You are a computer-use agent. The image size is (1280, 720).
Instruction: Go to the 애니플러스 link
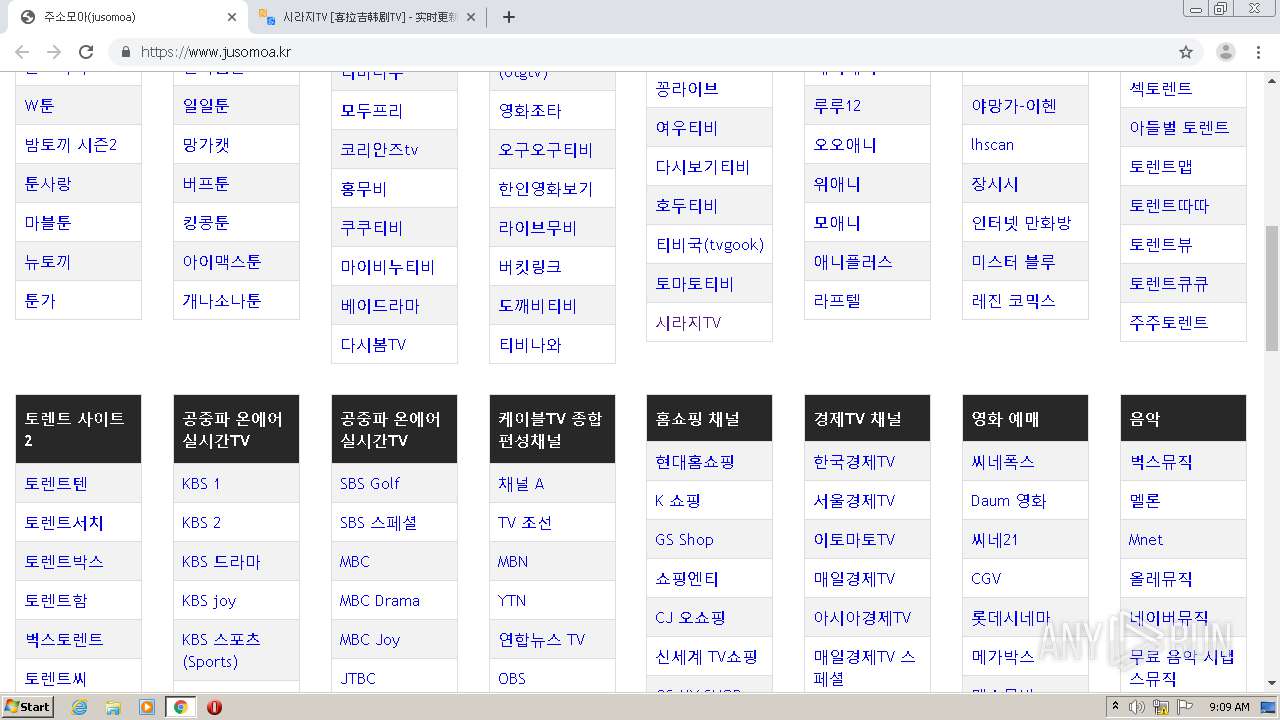tap(853, 261)
